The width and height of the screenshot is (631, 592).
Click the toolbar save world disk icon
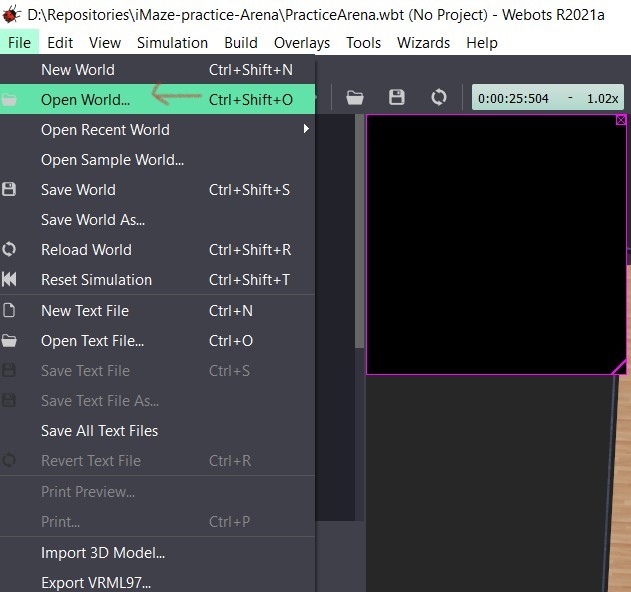coord(397,97)
